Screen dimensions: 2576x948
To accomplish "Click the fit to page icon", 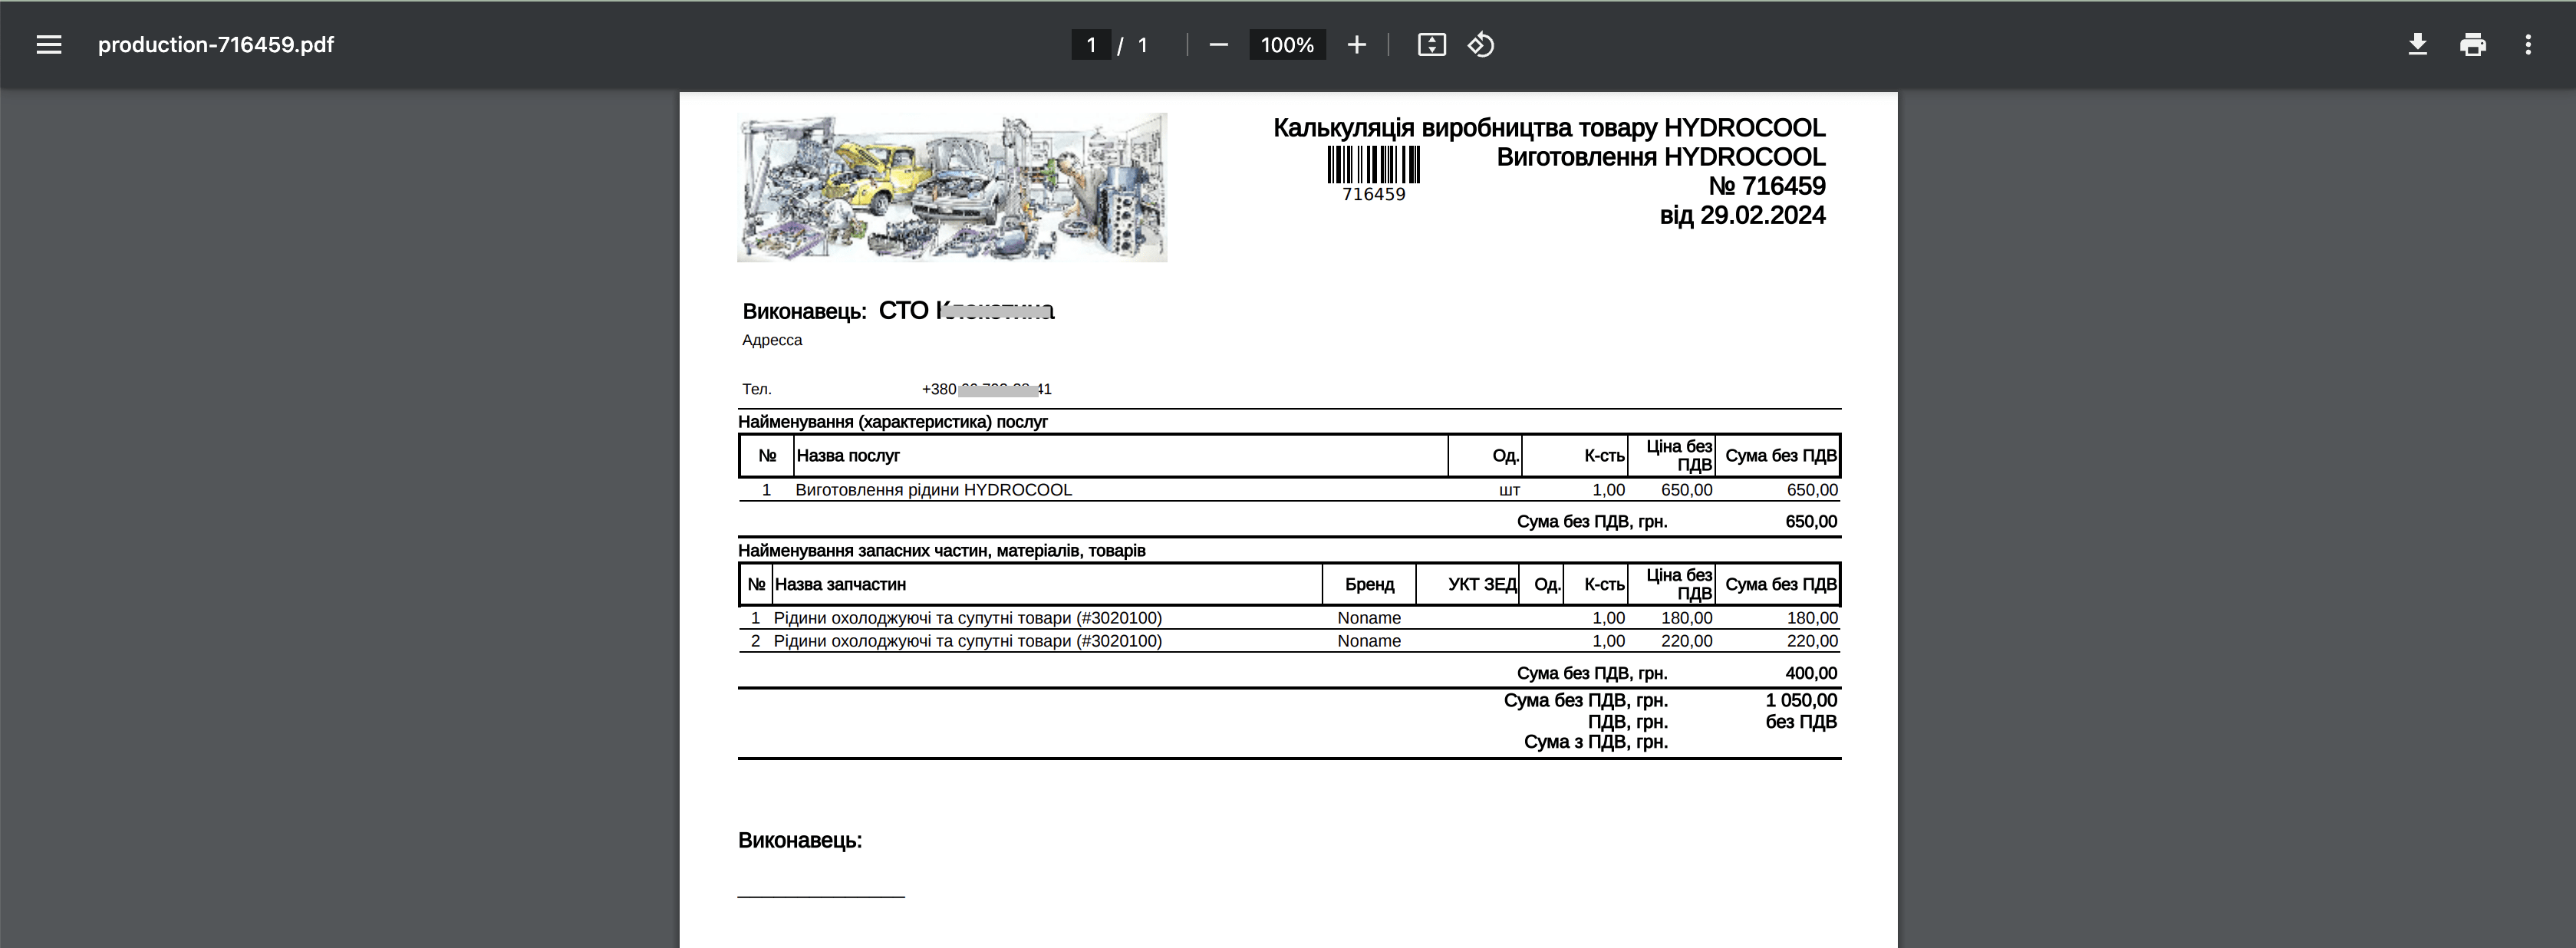I will 1431,45.
